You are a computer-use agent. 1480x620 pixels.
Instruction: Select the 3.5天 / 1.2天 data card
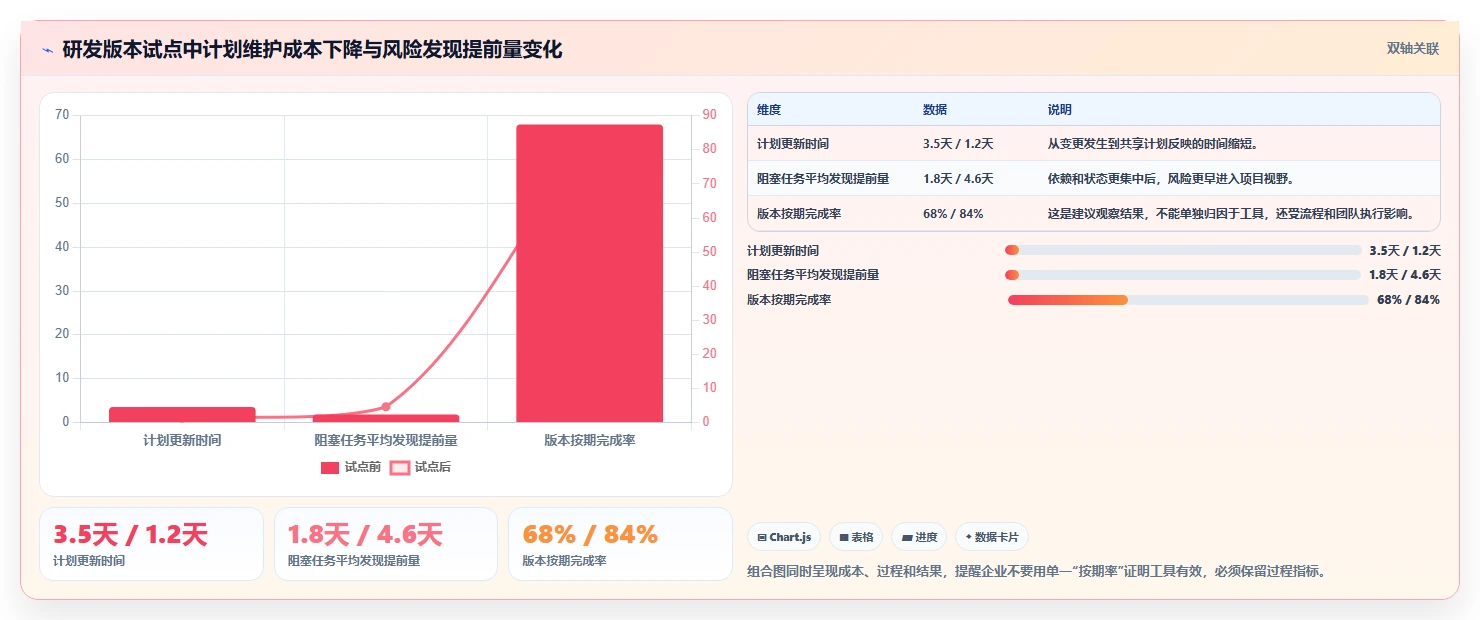[151, 544]
